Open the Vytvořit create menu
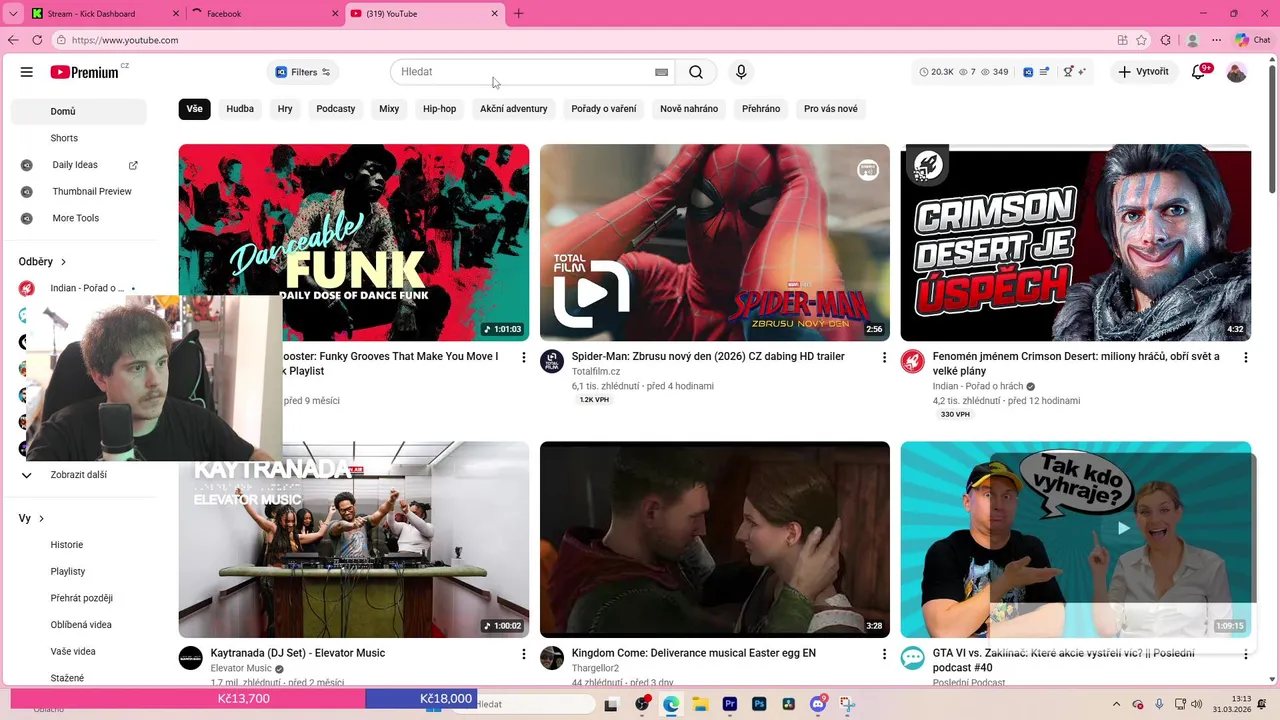Screen dimensions: 1280x720 pos(1143,72)
